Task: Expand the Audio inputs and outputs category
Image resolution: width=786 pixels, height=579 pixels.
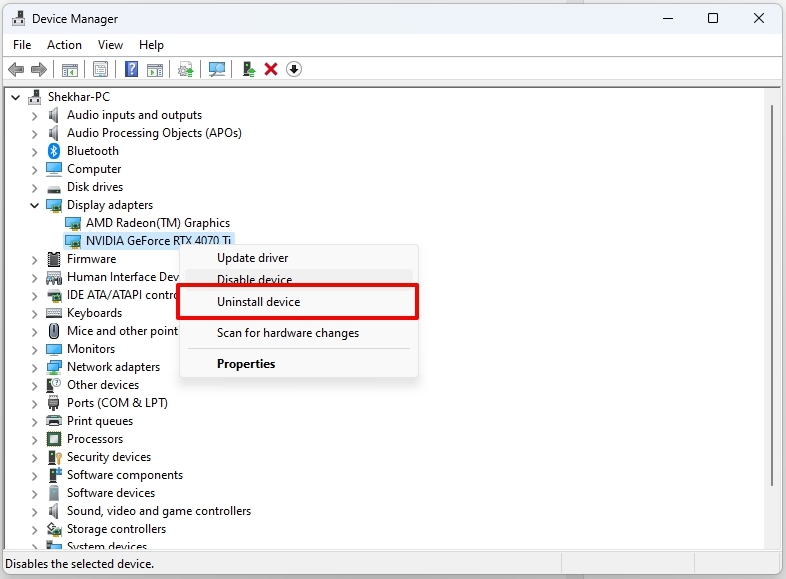Action: click(x=34, y=115)
